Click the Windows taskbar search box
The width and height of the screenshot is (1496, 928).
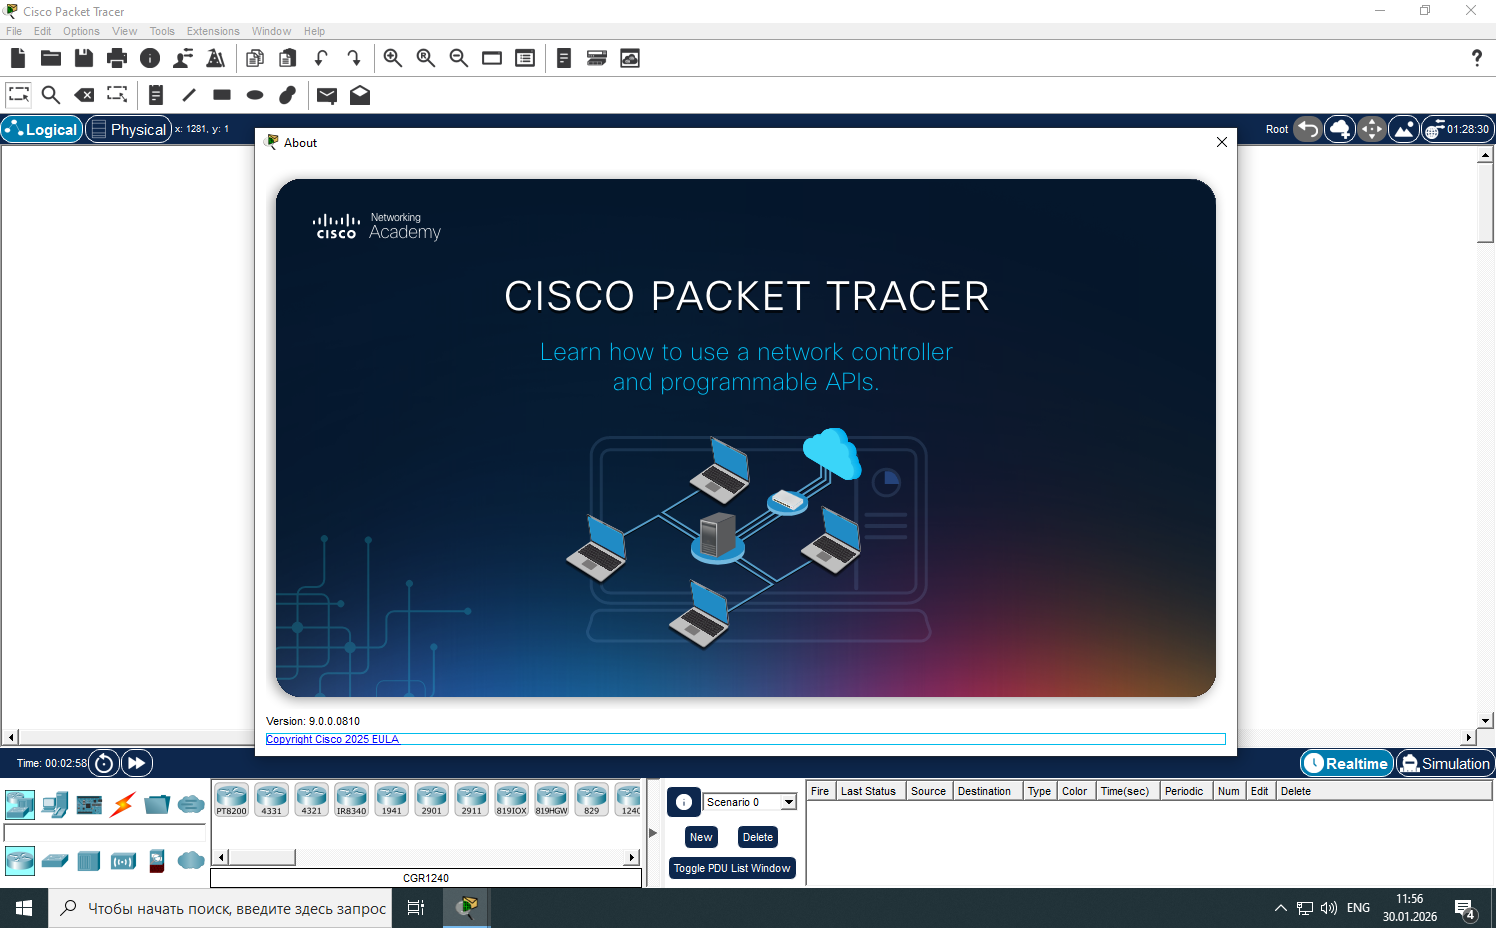(x=220, y=908)
